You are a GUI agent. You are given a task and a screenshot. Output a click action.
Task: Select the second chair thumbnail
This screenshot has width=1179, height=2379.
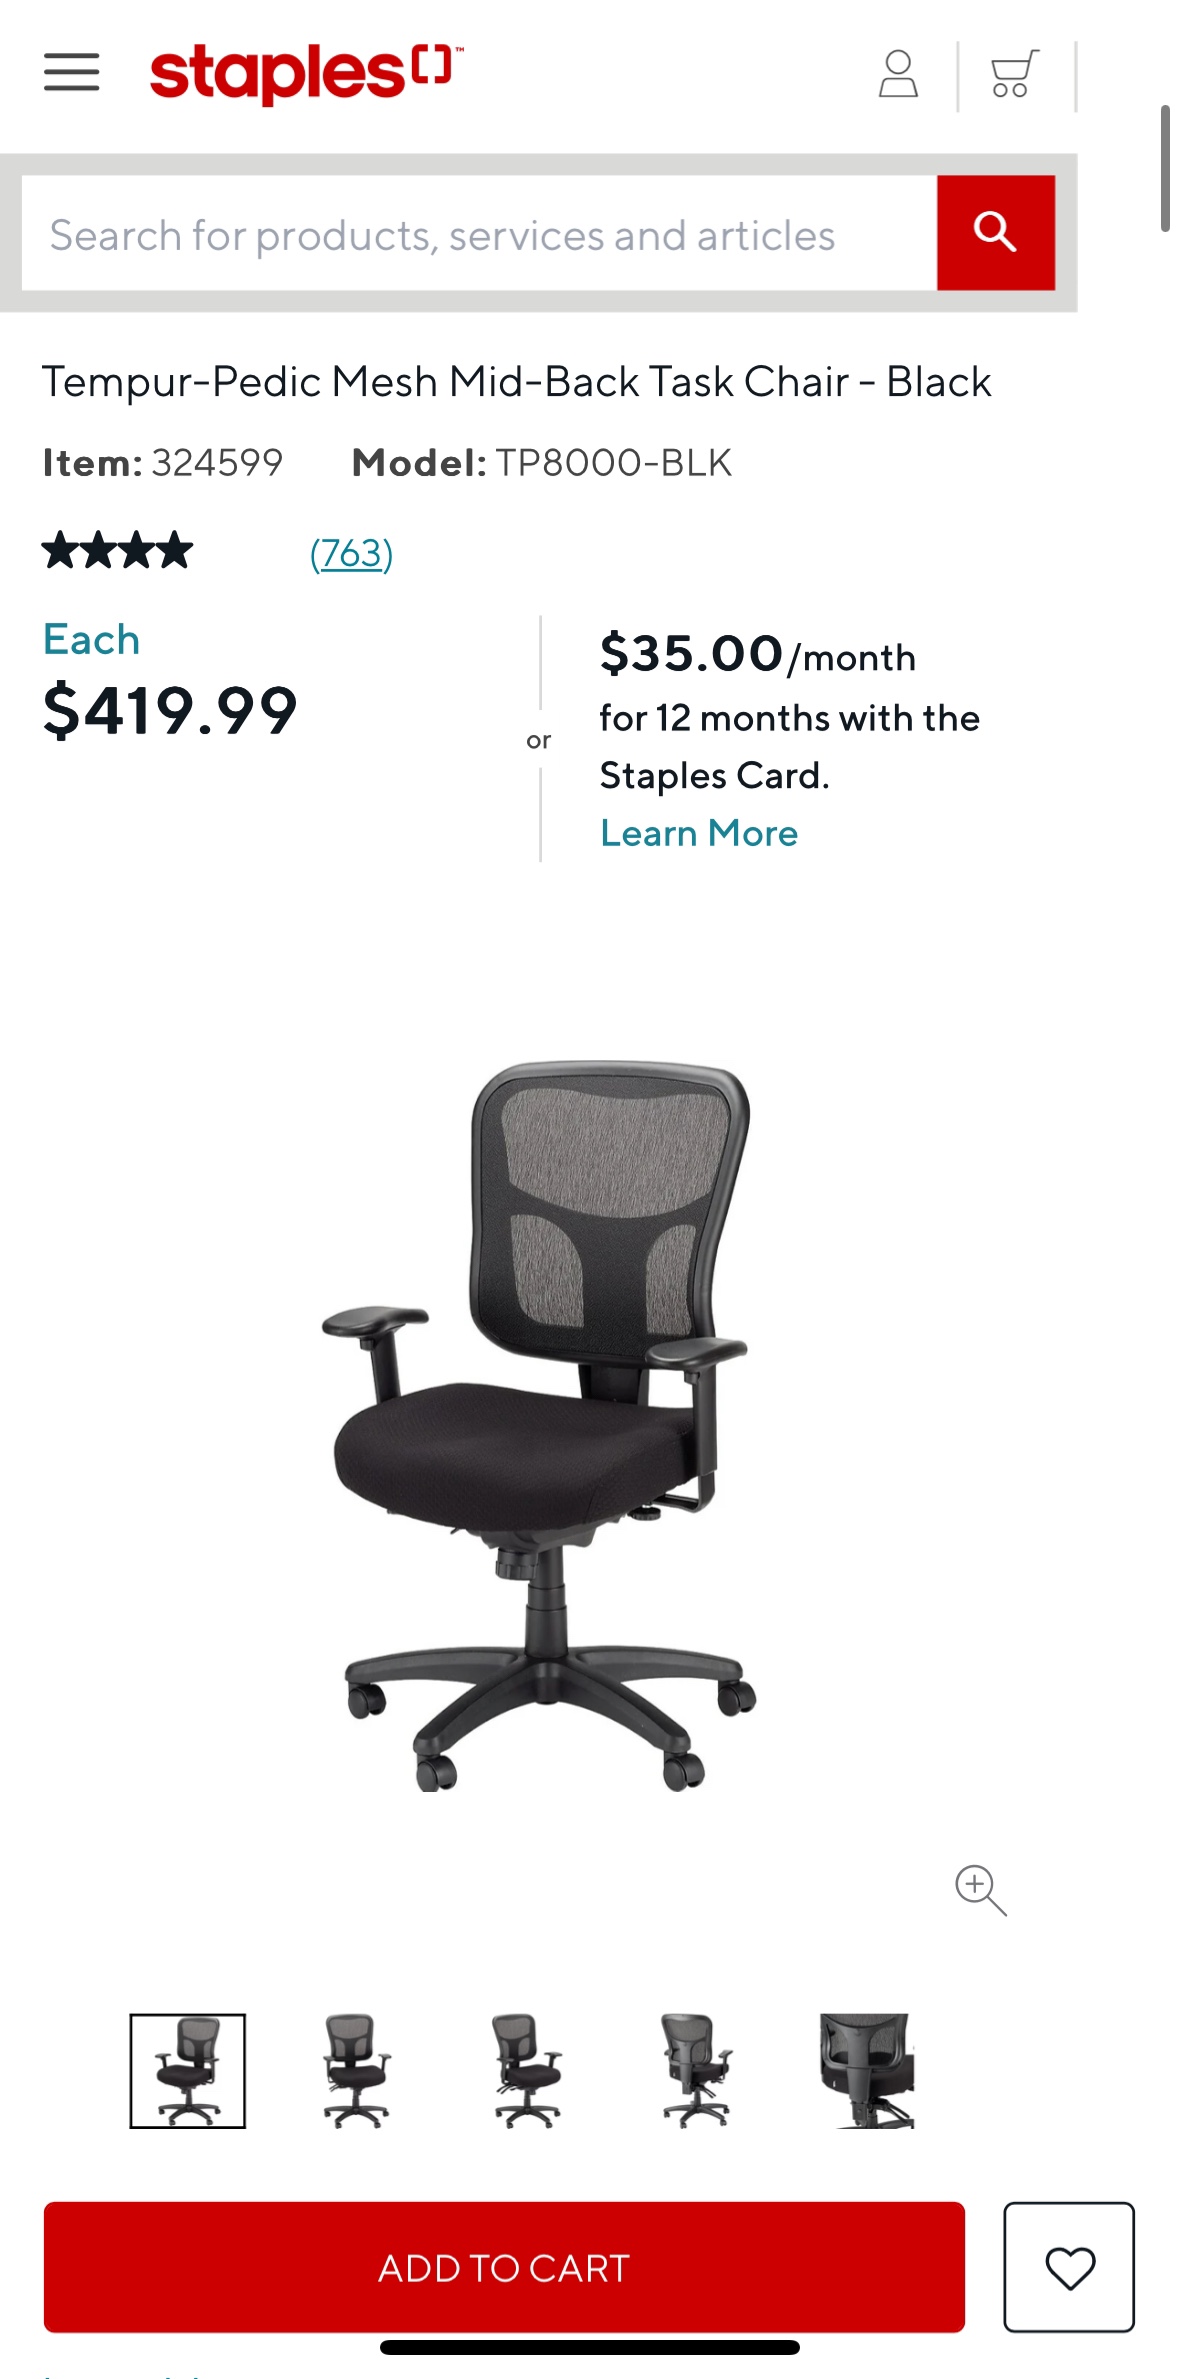[356, 2070]
